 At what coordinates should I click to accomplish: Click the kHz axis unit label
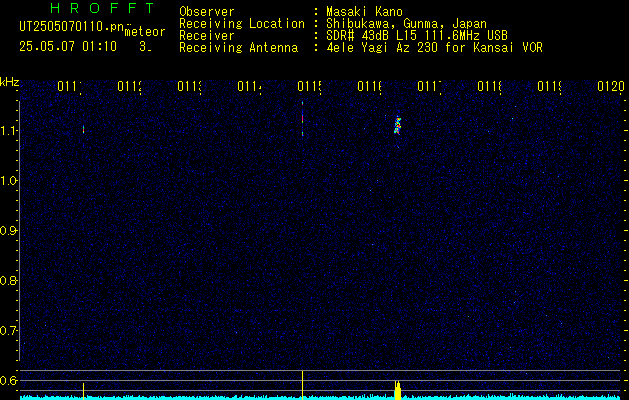point(9,83)
